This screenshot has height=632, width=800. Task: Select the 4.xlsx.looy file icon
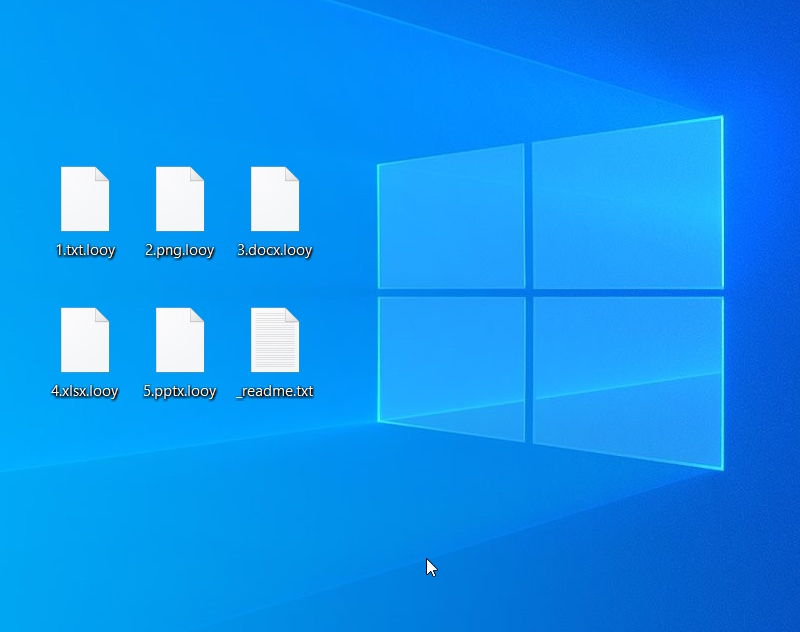coord(85,340)
